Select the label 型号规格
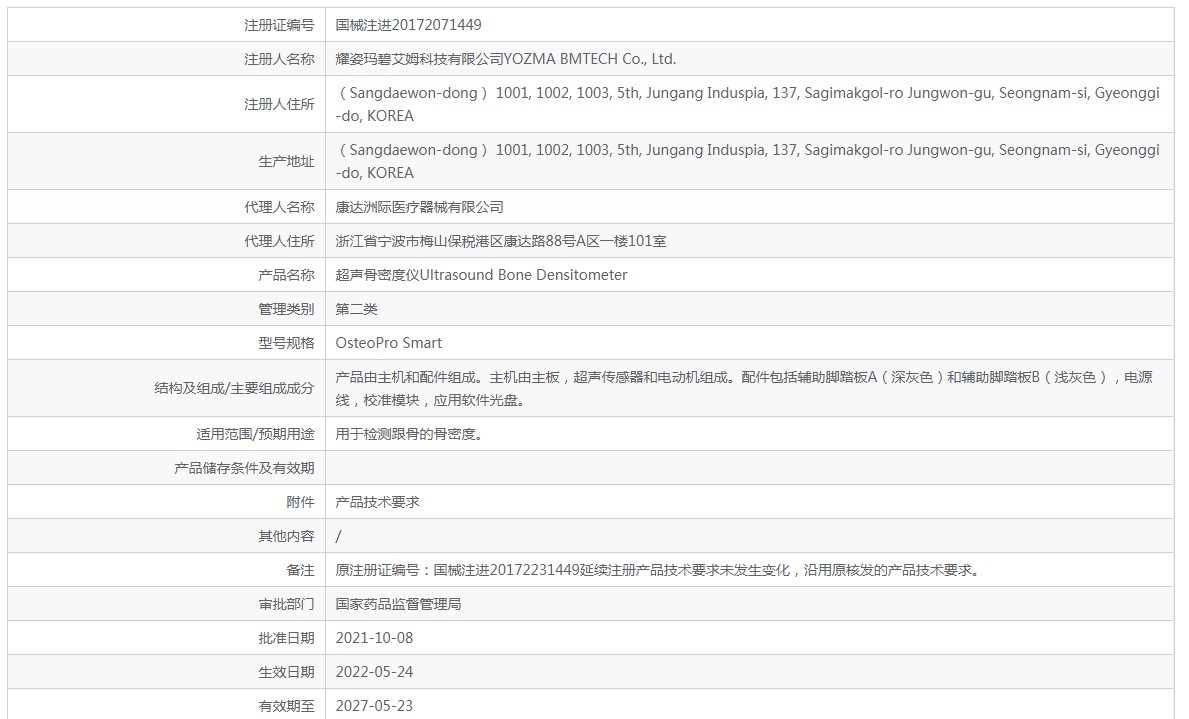The height and width of the screenshot is (719, 1189). tap(286, 343)
